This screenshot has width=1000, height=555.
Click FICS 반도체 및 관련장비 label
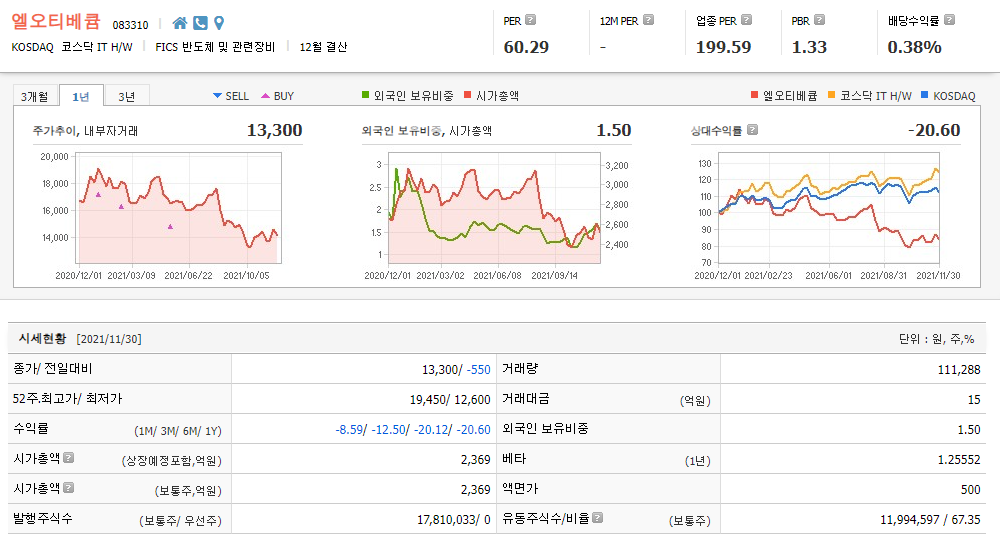coord(215,47)
